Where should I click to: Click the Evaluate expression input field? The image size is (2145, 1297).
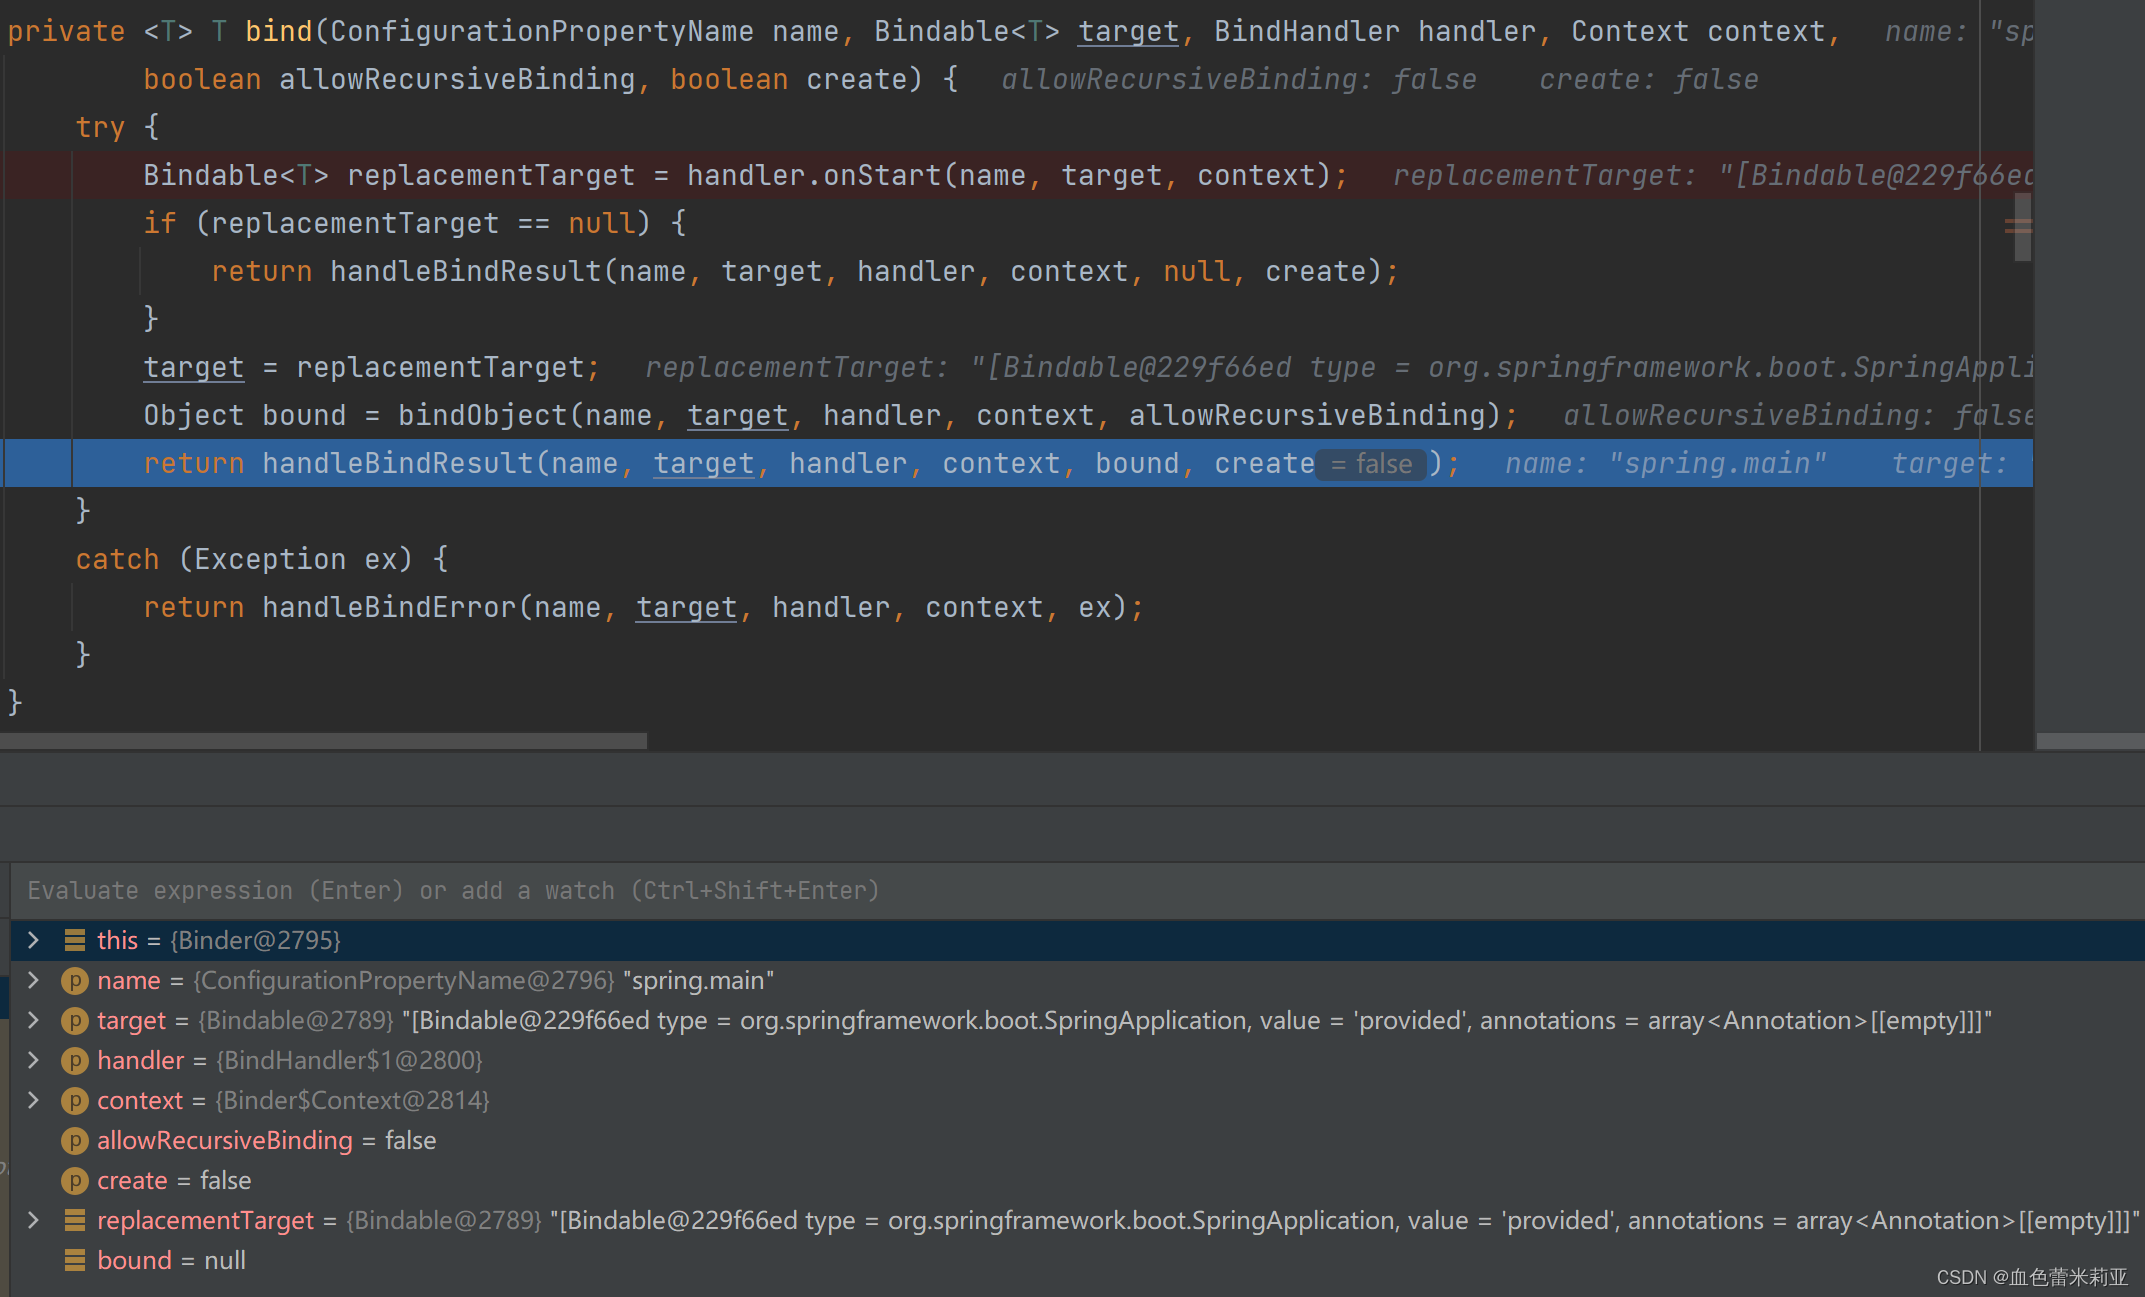point(1077,890)
